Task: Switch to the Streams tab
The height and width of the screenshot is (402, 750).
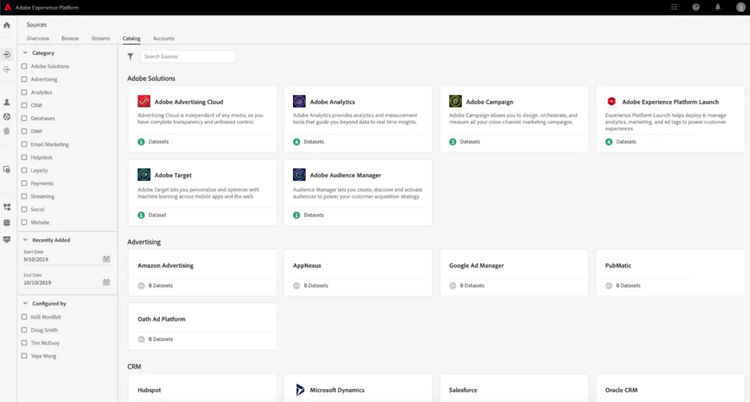Action: click(x=100, y=38)
